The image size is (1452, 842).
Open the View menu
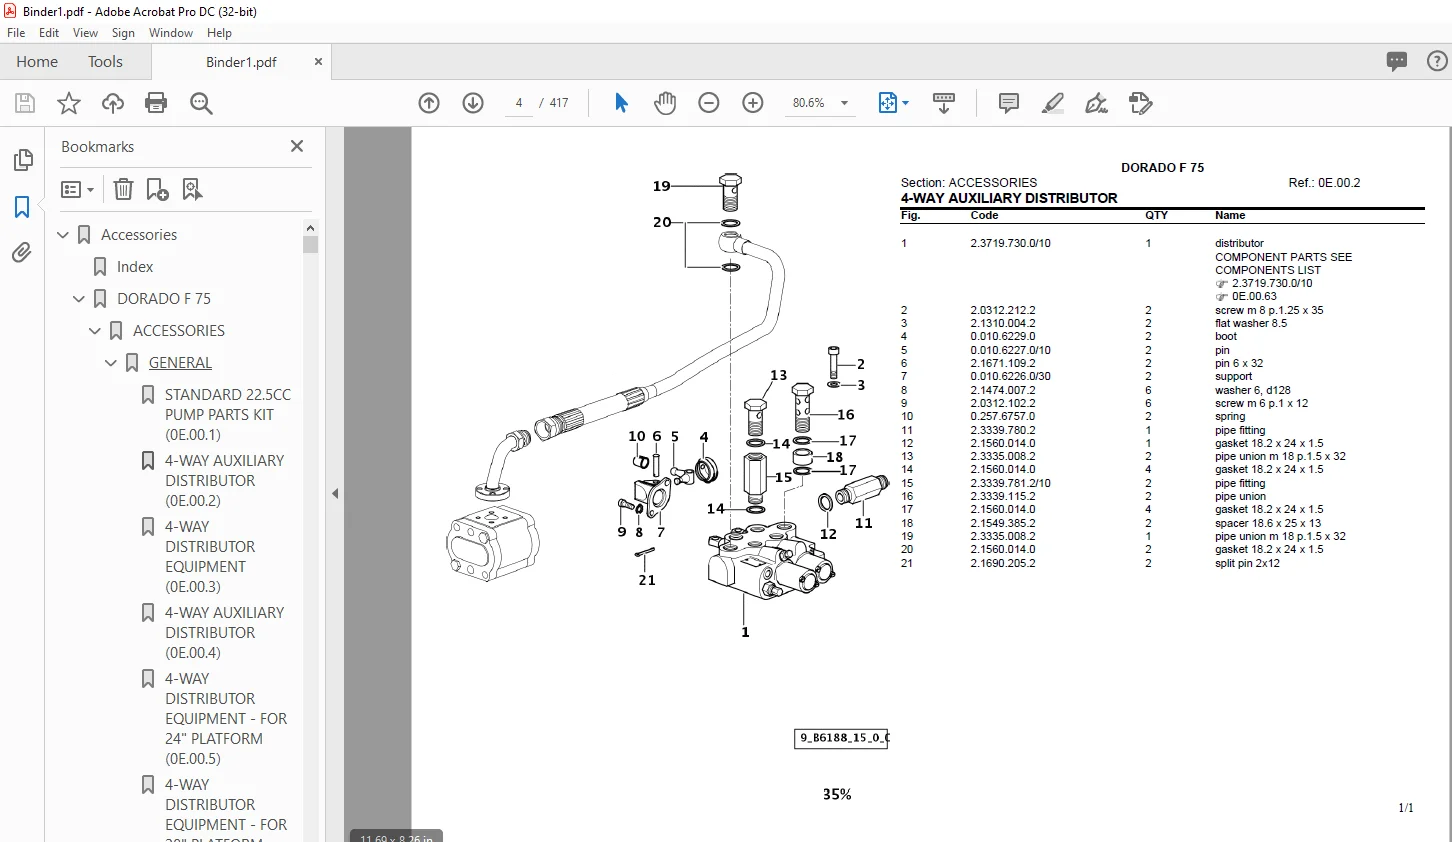tap(85, 33)
